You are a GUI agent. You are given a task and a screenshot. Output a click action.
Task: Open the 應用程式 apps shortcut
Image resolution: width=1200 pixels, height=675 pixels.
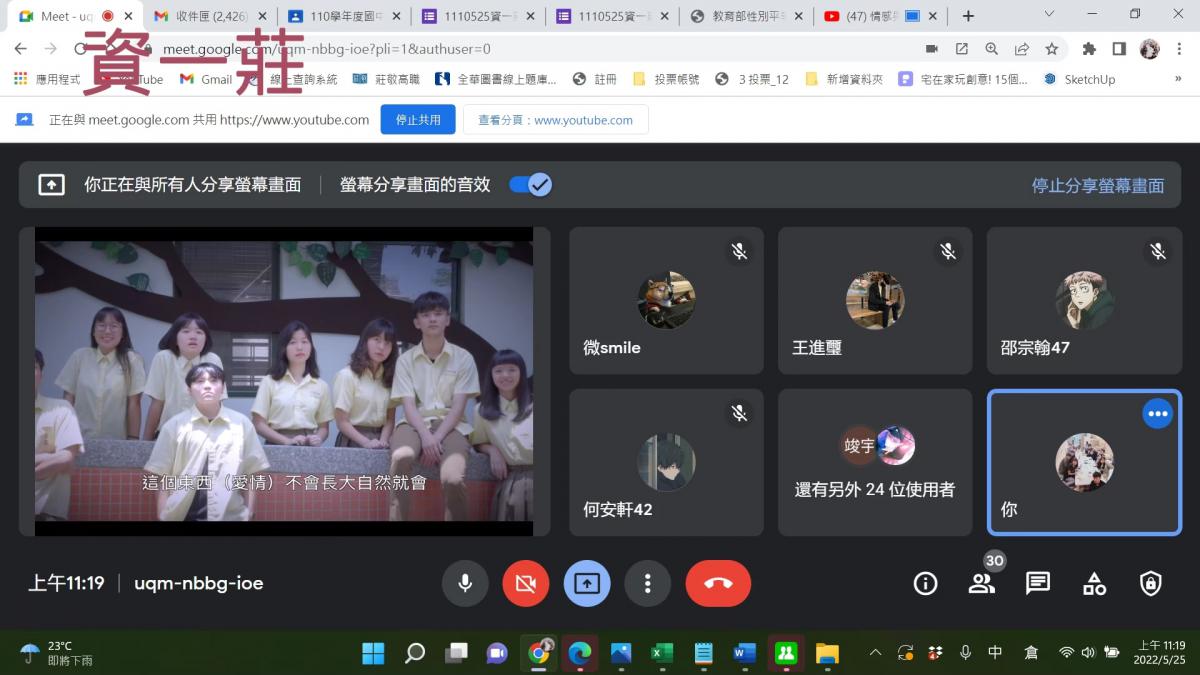point(46,79)
